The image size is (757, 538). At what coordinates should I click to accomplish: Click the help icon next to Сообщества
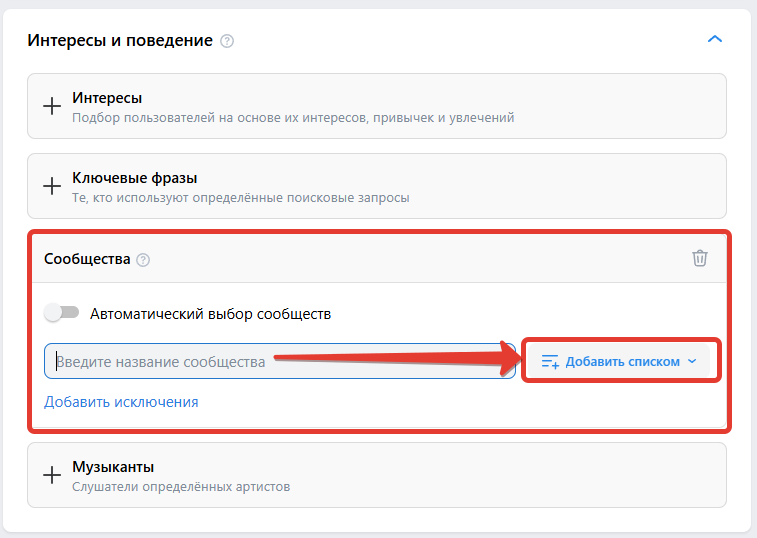(143, 260)
